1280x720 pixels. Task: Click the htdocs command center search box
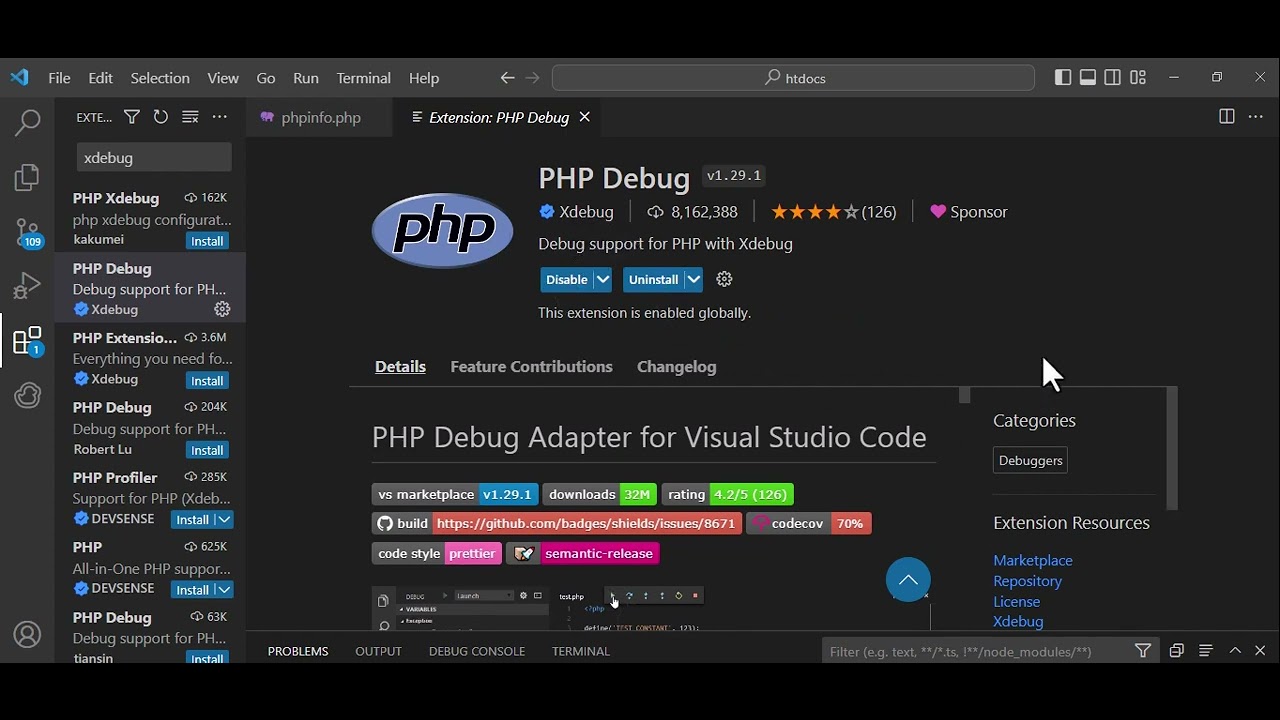(x=793, y=78)
